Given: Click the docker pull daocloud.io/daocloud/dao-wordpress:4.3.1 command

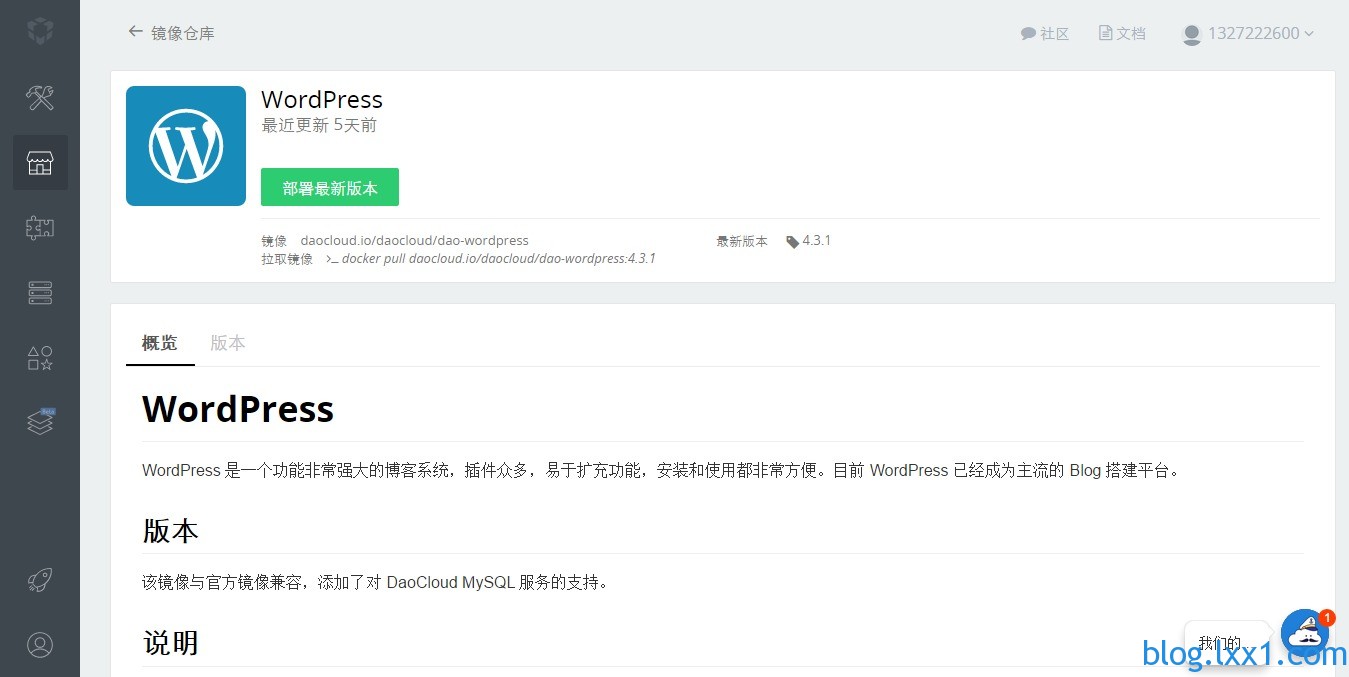Looking at the screenshot, I should click(499, 258).
